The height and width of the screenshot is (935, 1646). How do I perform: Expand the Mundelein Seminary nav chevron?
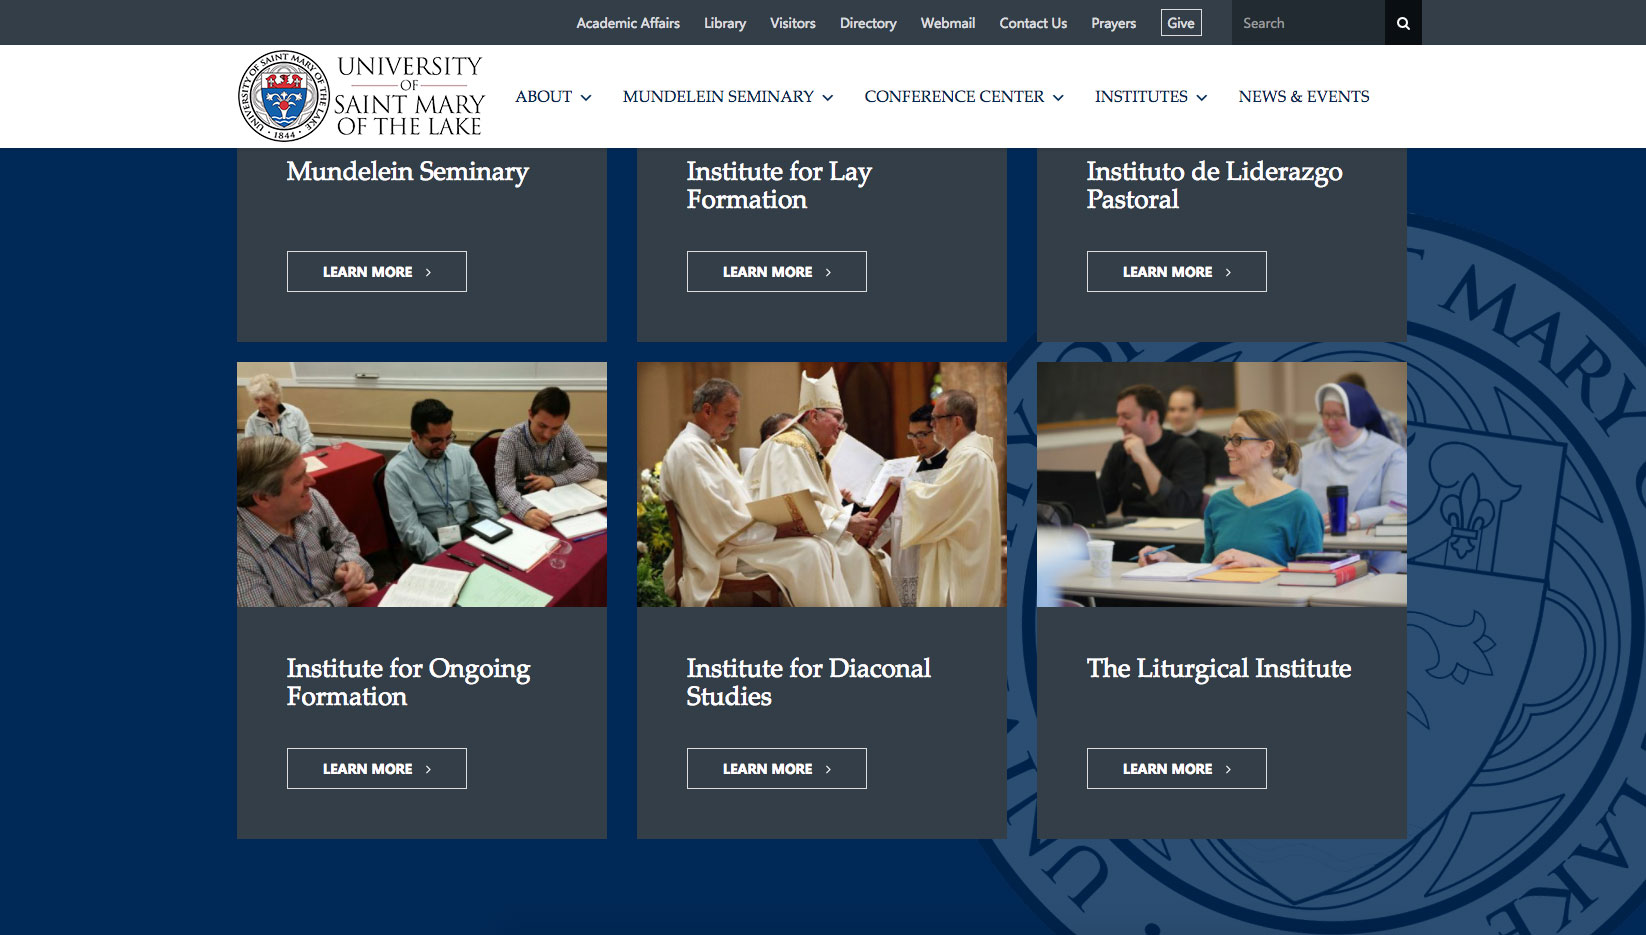pyautogui.click(x=828, y=98)
